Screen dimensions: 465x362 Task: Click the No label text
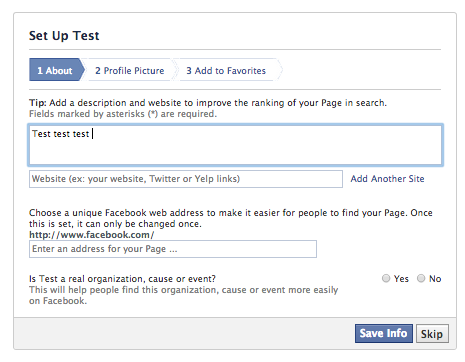pyautogui.click(x=435, y=279)
